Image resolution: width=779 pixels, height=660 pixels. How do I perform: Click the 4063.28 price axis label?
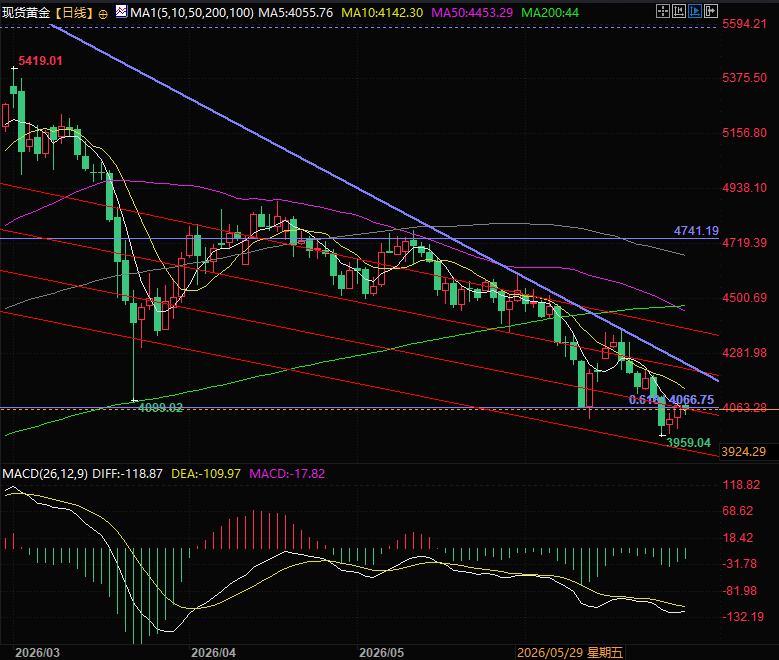point(744,408)
